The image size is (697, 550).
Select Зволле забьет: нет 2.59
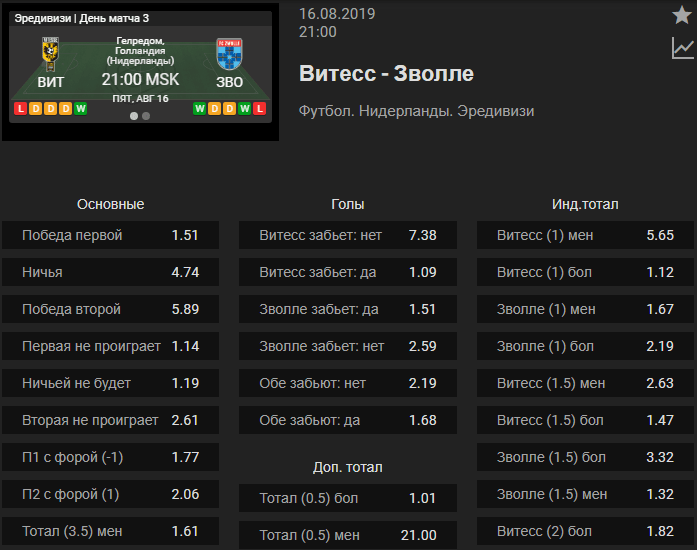pos(348,346)
